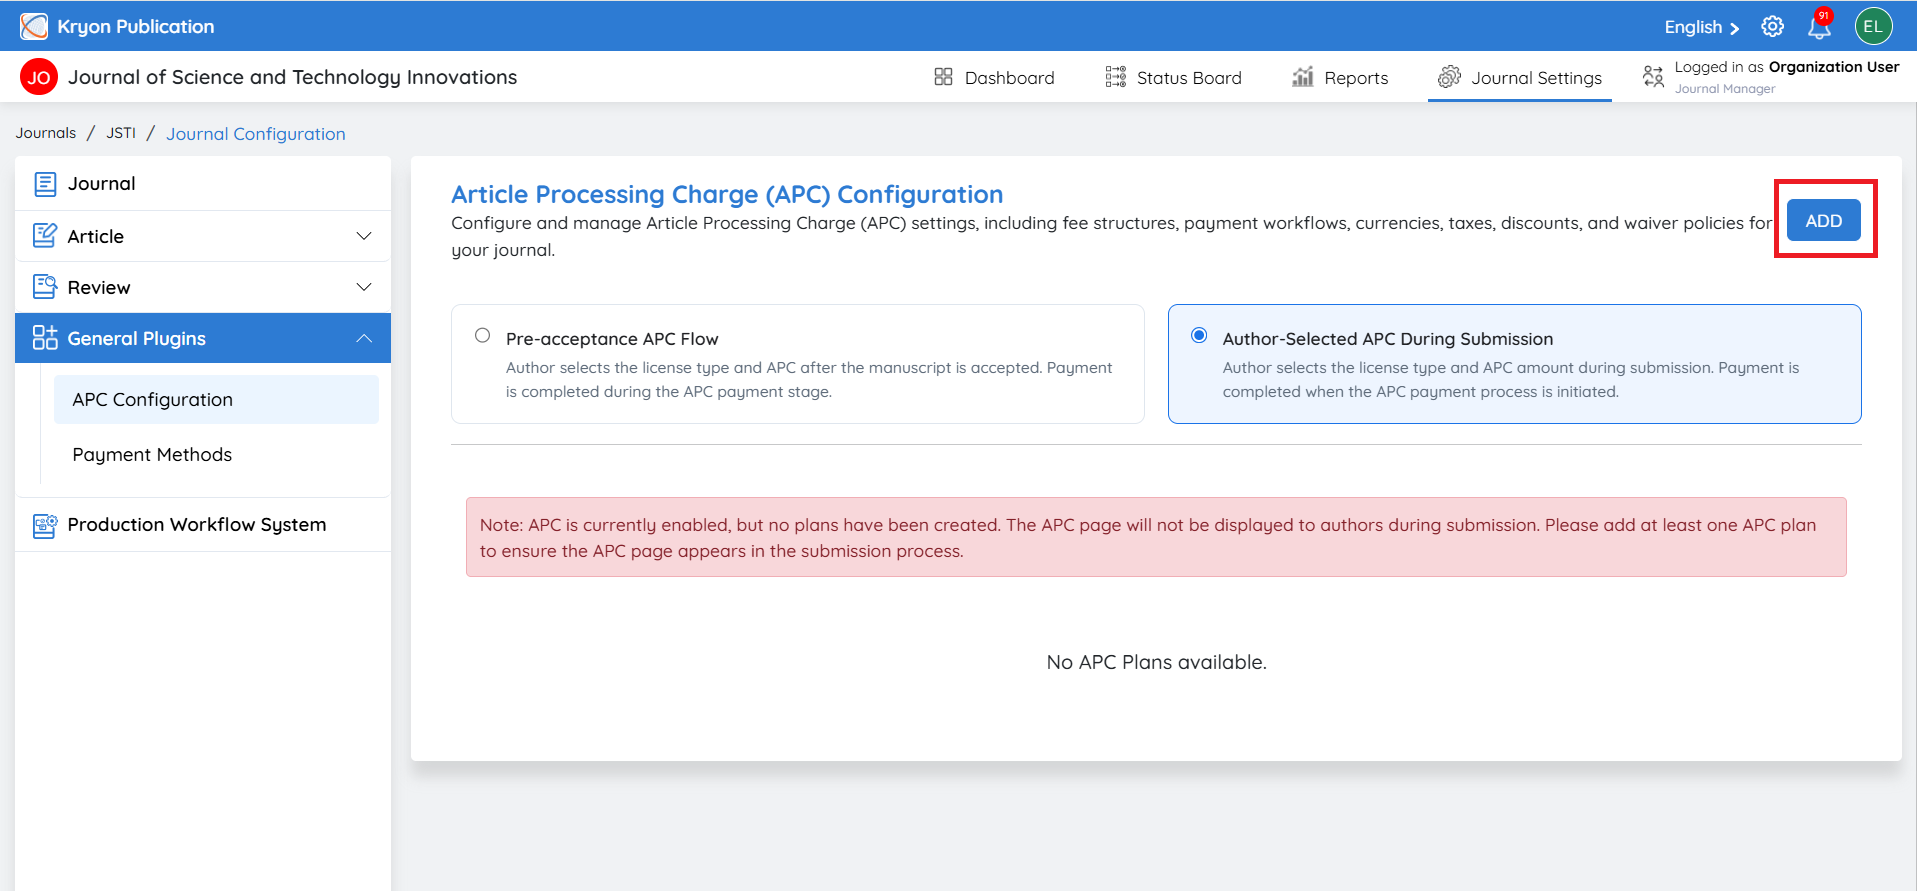Expand the Review section chevron
This screenshot has width=1917, height=891.
point(364,287)
